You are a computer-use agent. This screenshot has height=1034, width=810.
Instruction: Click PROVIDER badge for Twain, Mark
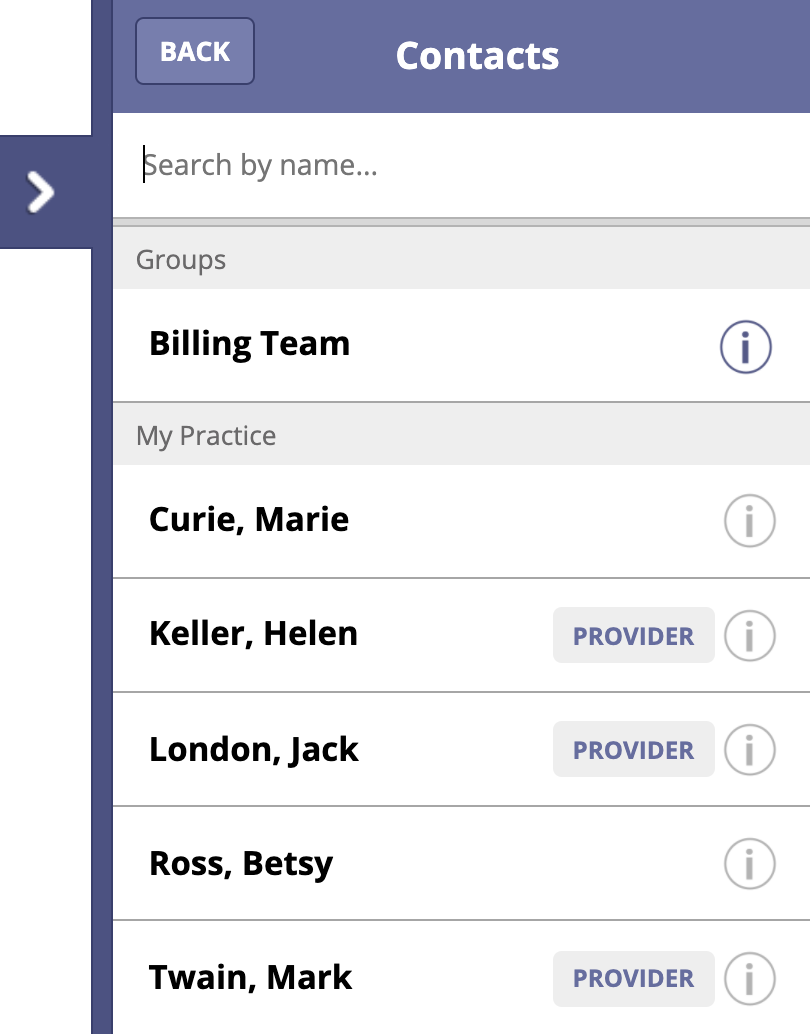pyautogui.click(x=633, y=979)
